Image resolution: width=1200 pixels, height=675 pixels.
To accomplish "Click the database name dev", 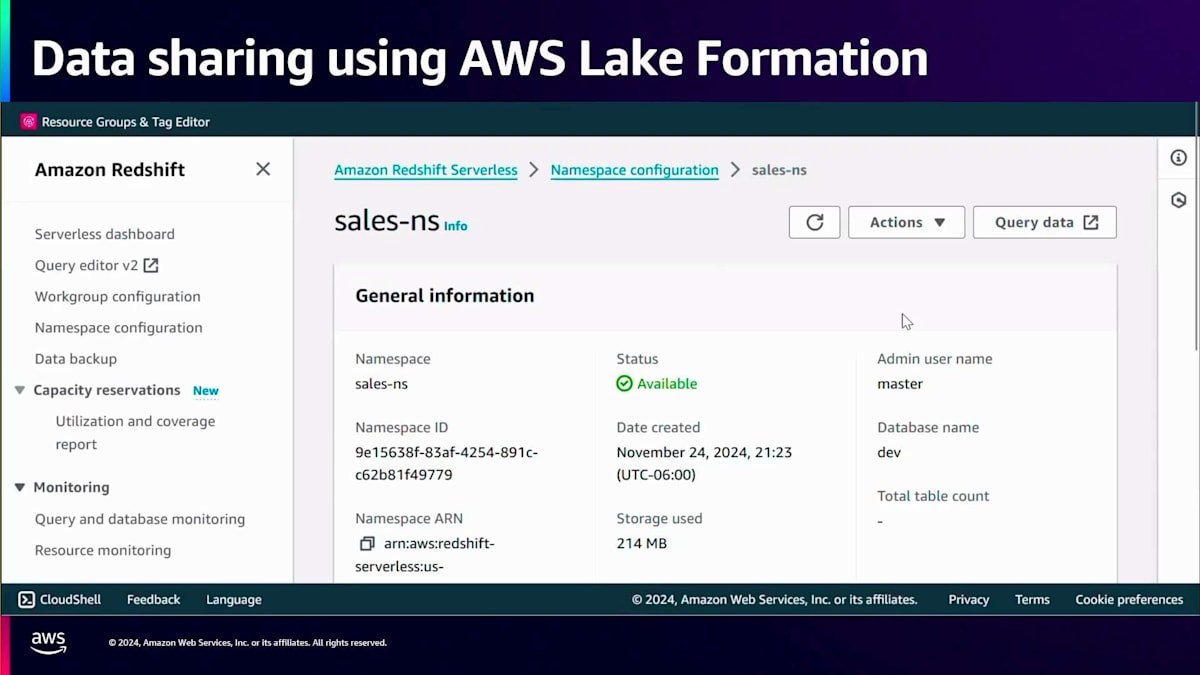I will point(889,452).
